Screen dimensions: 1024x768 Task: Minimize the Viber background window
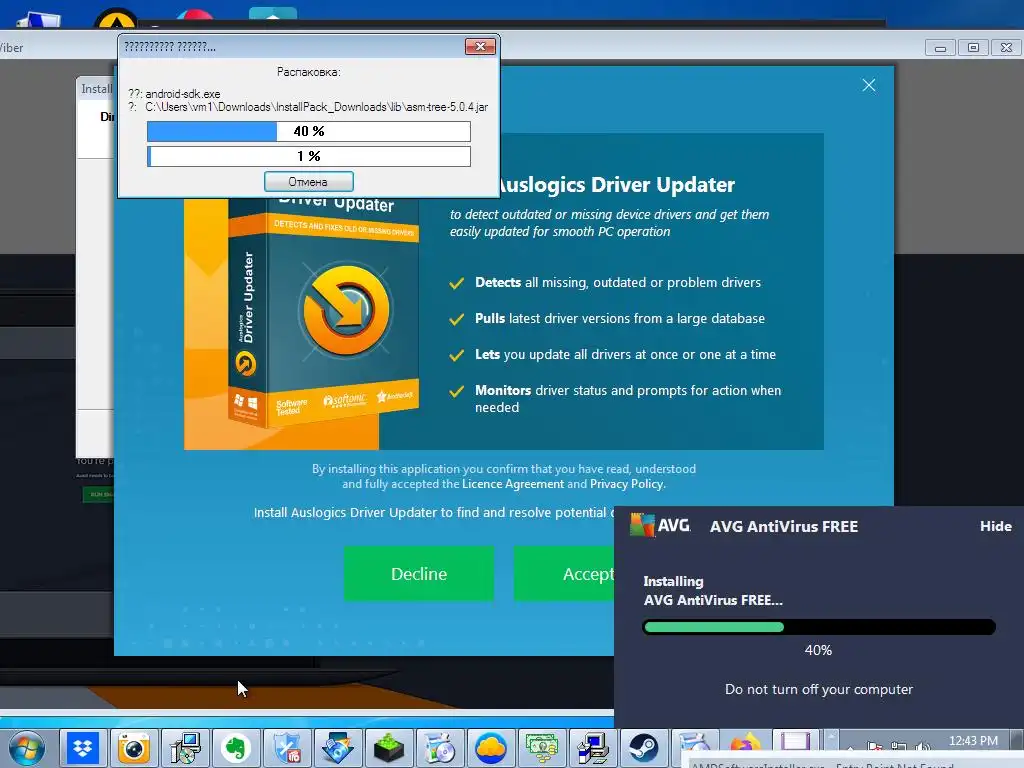(x=940, y=48)
